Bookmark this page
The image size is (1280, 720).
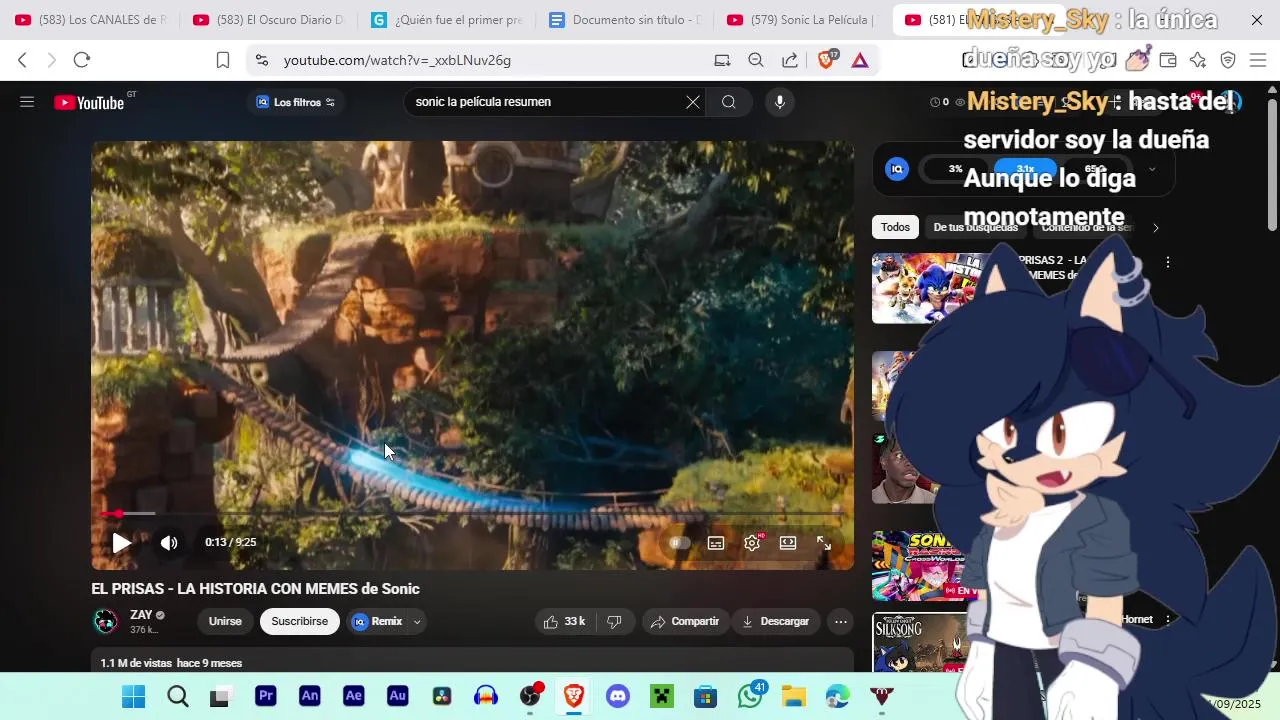[223, 60]
